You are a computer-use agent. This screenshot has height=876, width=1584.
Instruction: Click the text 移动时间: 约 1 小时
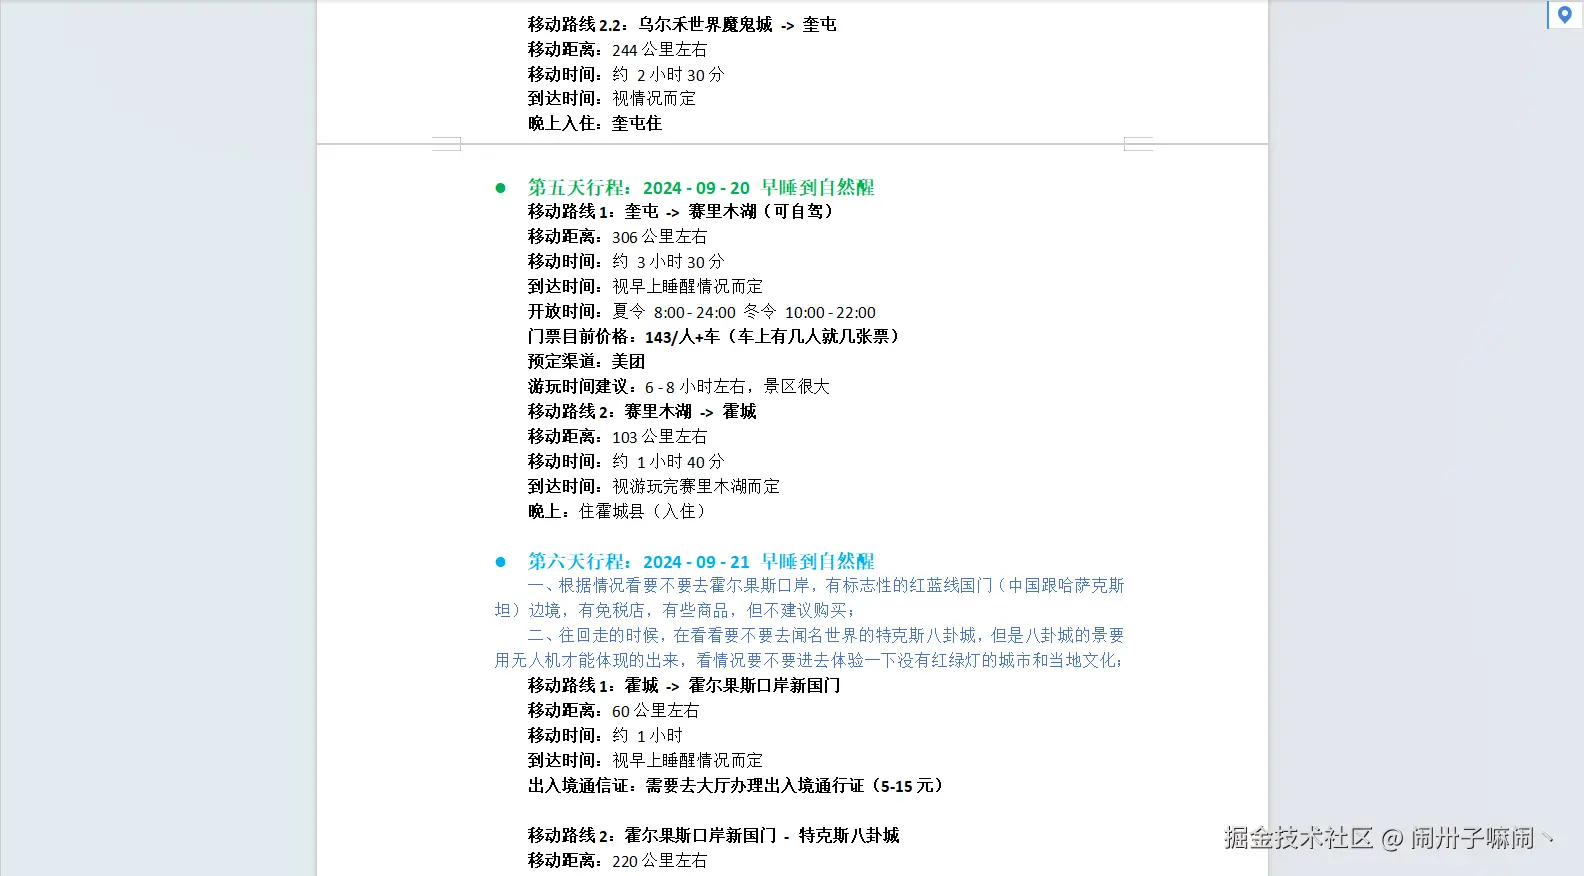tap(605, 735)
